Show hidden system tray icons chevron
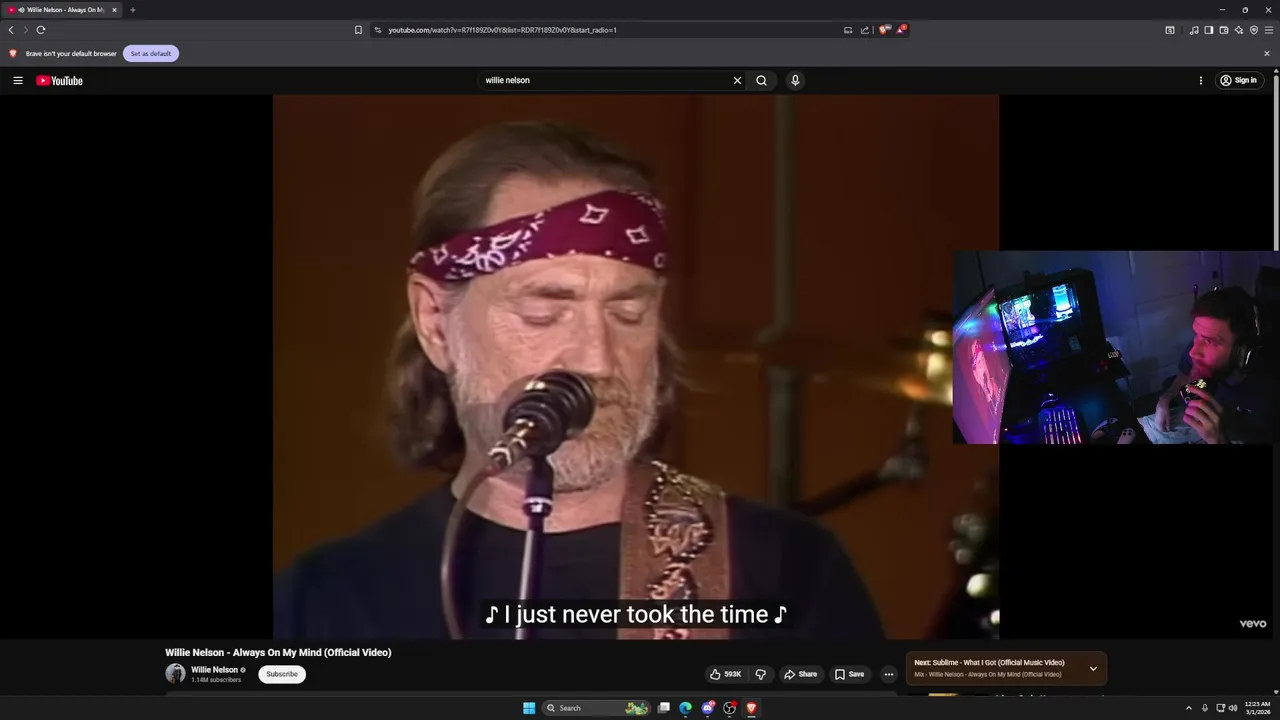Screen dimensions: 1280x720 (x=1190, y=708)
